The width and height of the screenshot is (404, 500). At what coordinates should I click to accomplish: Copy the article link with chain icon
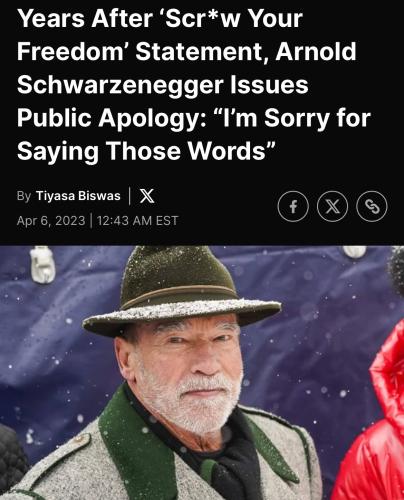point(372,207)
